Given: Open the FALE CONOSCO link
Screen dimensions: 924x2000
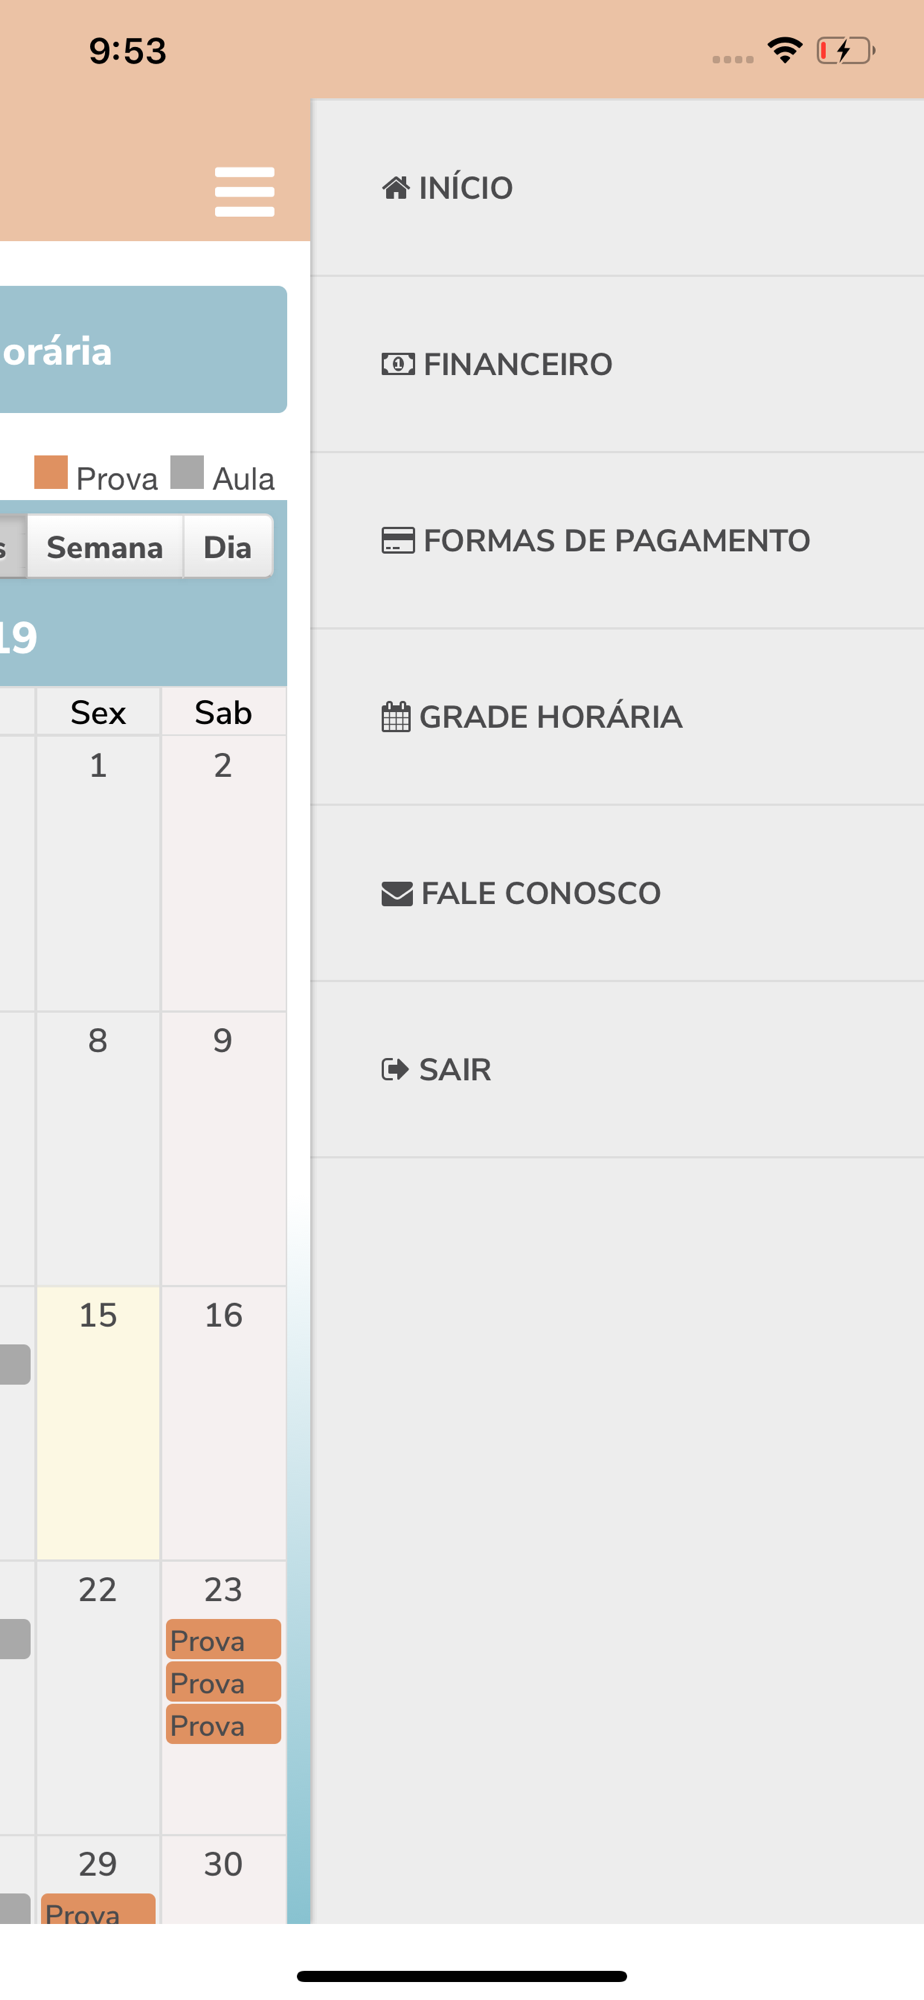Looking at the screenshot, I should [540, 894].
